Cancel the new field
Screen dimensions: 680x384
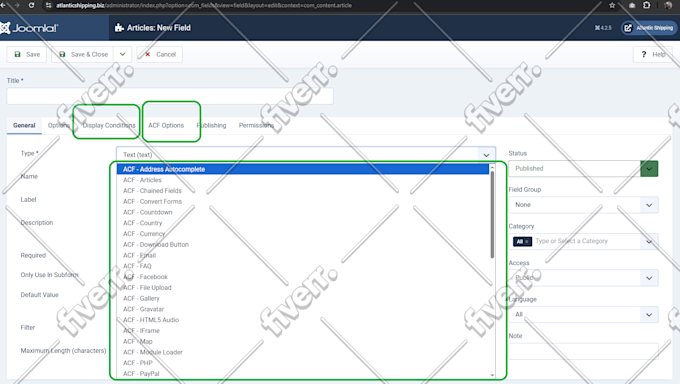click(x=160, y=54)
